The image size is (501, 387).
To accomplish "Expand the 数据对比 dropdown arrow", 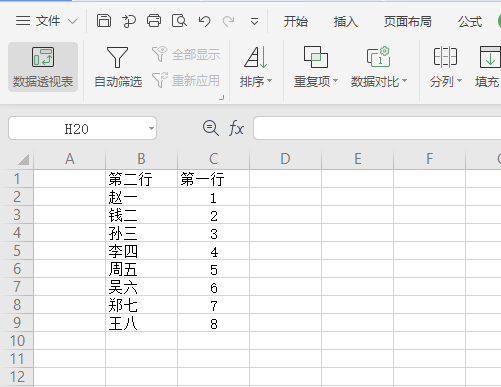I will 404,81.
